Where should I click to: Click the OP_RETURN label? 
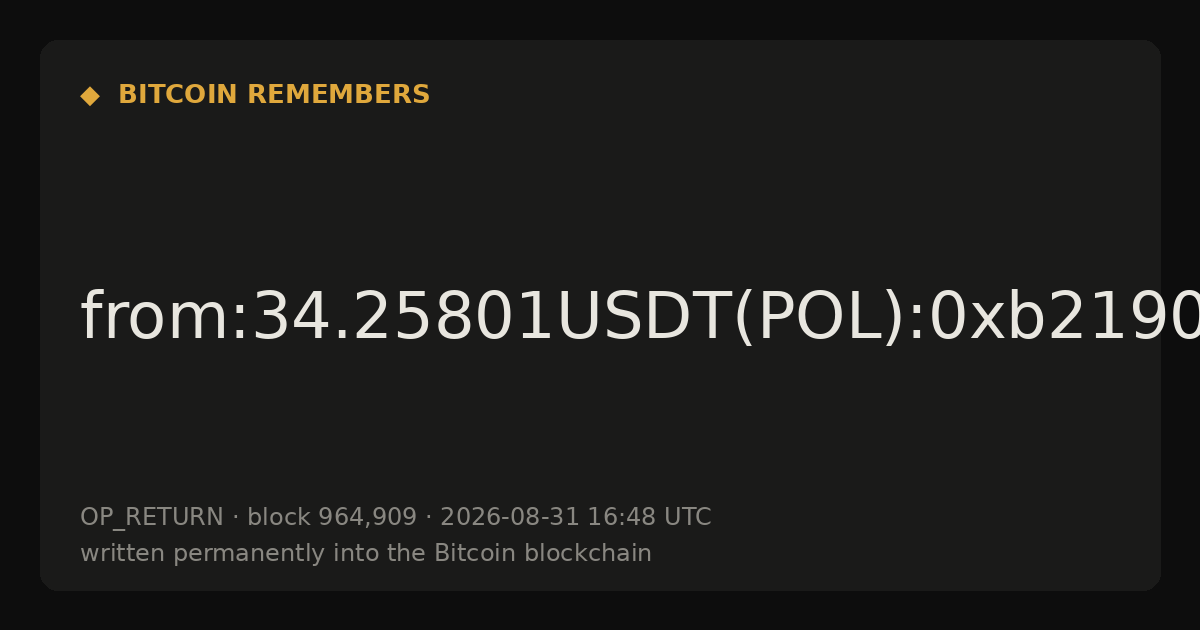(x=152, y=518)
